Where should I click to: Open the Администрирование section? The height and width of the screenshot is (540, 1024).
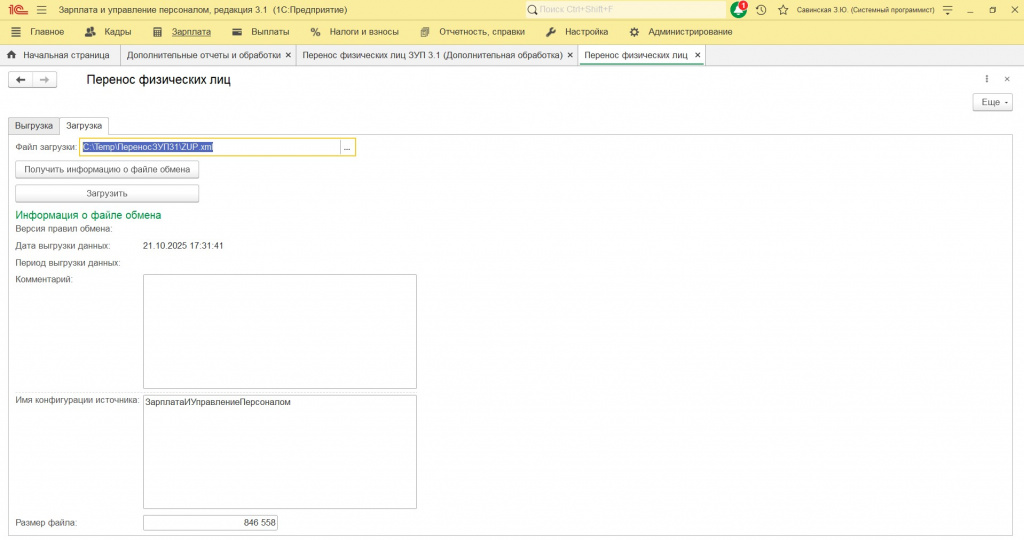tap(680, 31)
